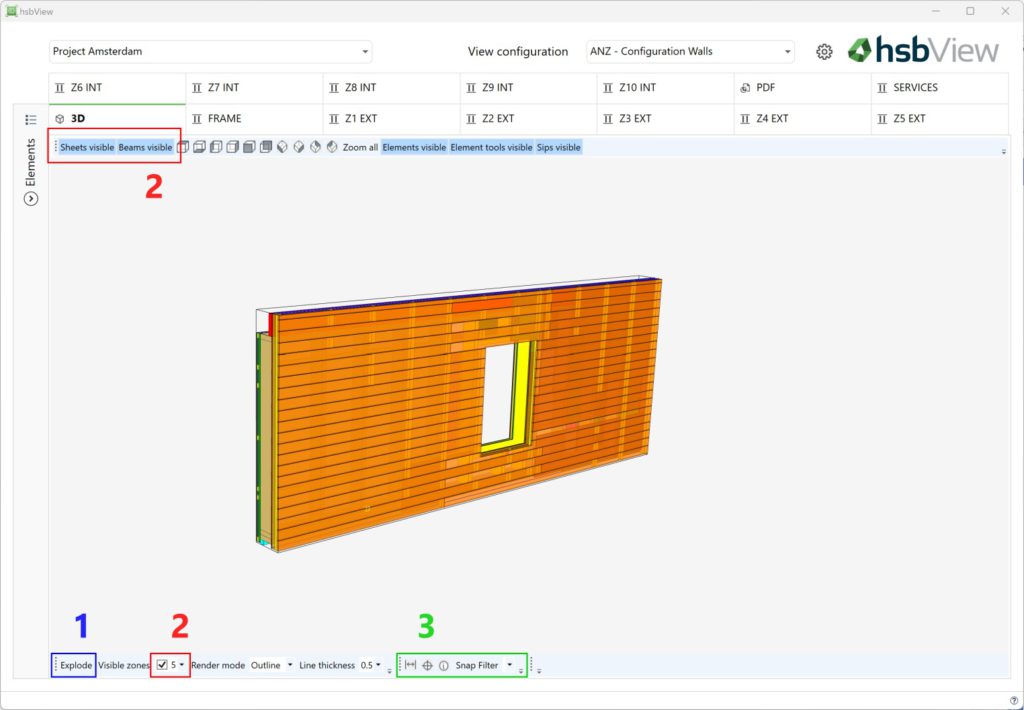This screenshot has width=1024, height=710.
Task: Select the isometric view icon beside Zoom all
Action: coord(332,147)
